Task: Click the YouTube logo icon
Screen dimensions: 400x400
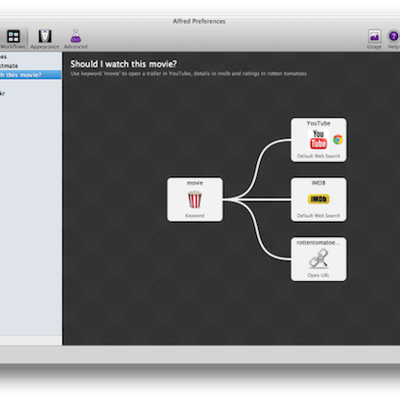Action: 318,139
